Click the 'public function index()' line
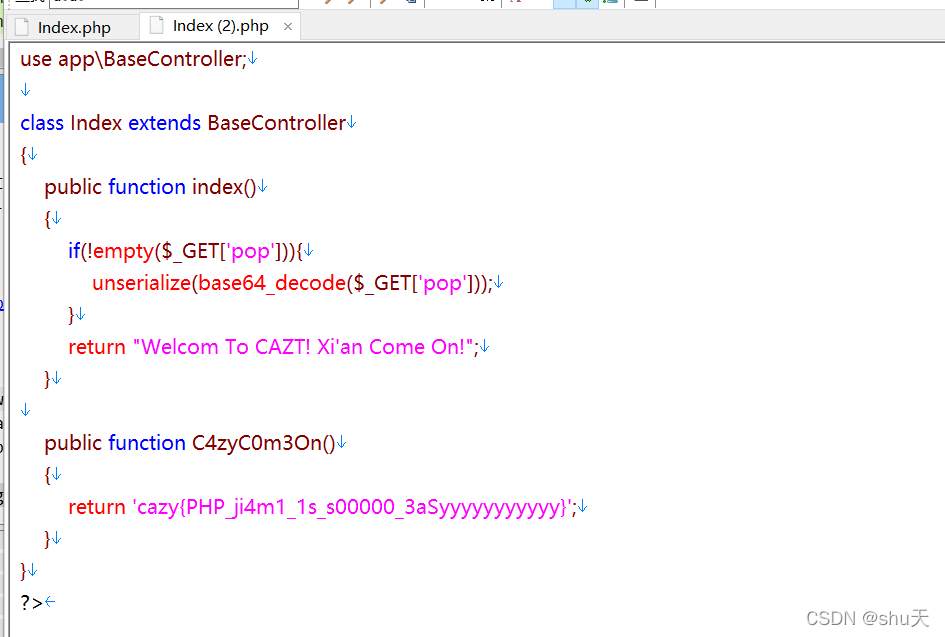The height and width of the screenshot is (637, 945). pyautogui.click(x=150, y=187)
